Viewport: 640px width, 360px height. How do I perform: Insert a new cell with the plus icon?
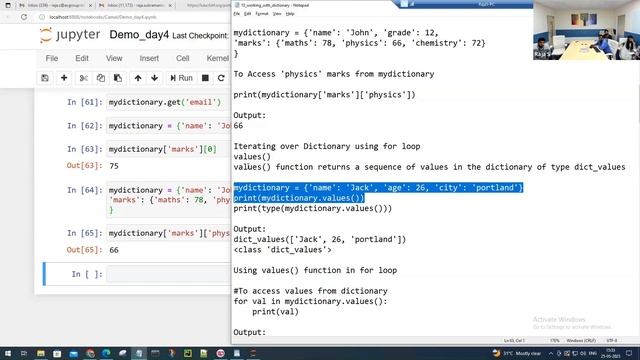tap(64, 78)
